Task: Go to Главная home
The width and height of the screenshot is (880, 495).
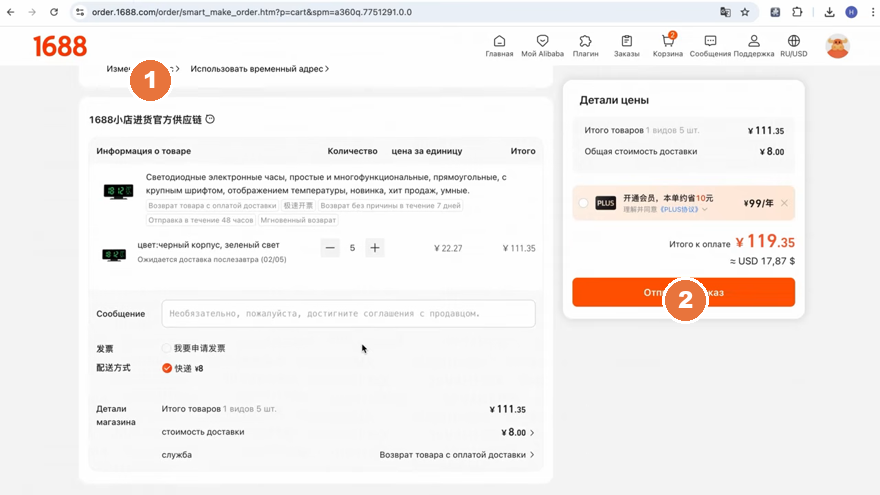Action: (499, 46)
